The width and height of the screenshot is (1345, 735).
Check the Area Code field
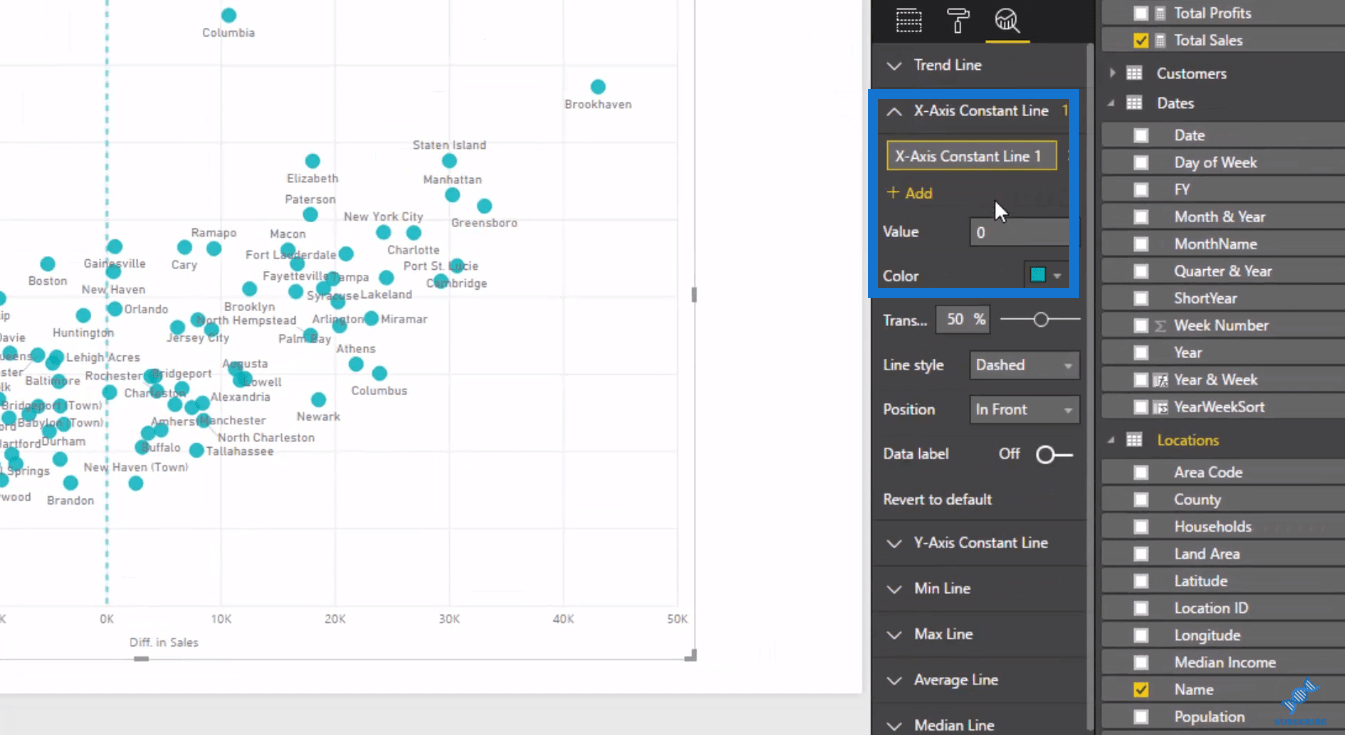pos(1141,472)
